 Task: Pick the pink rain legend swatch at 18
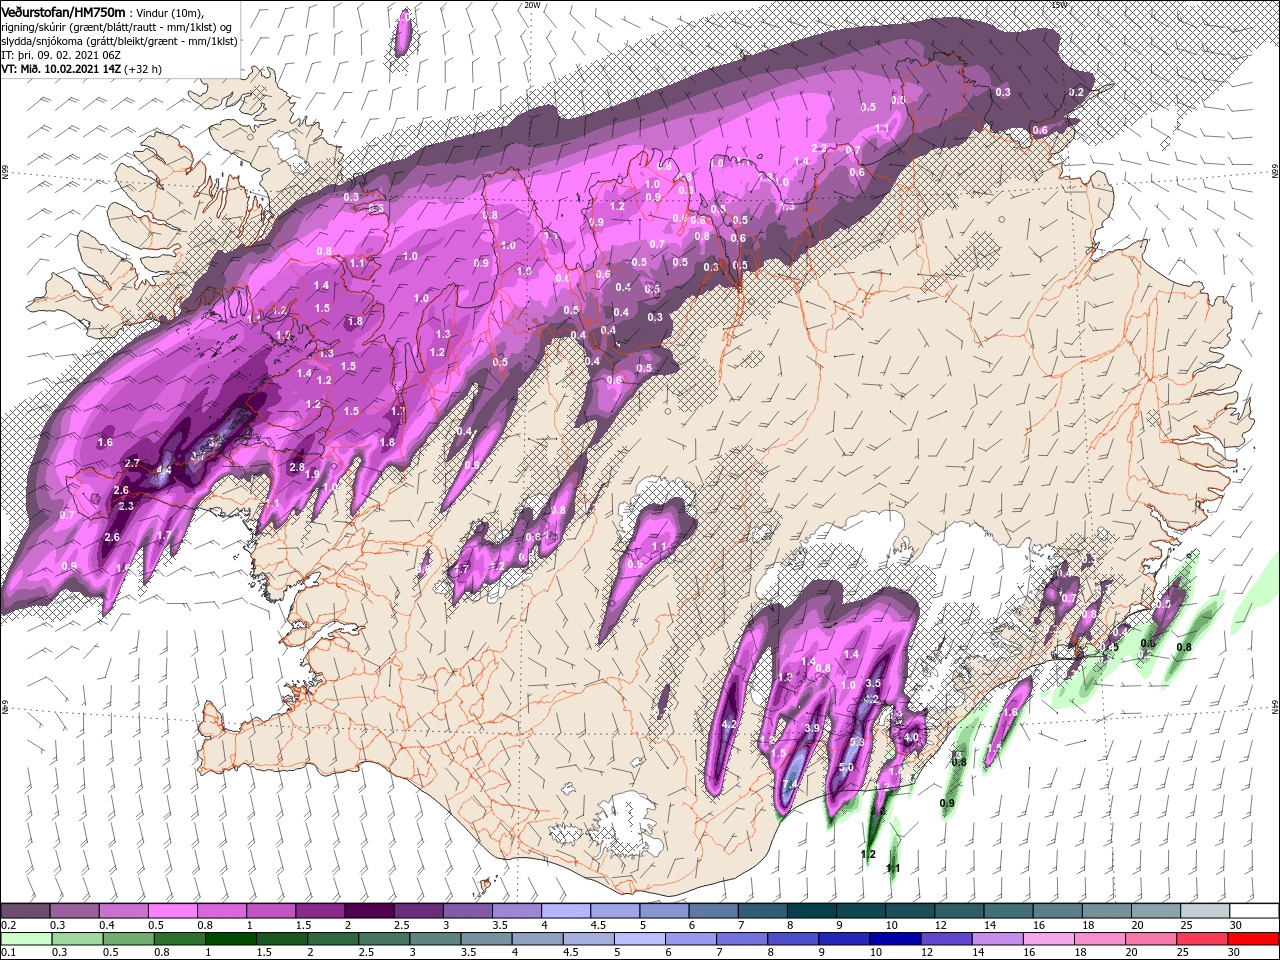click(x=1101, y=939)
